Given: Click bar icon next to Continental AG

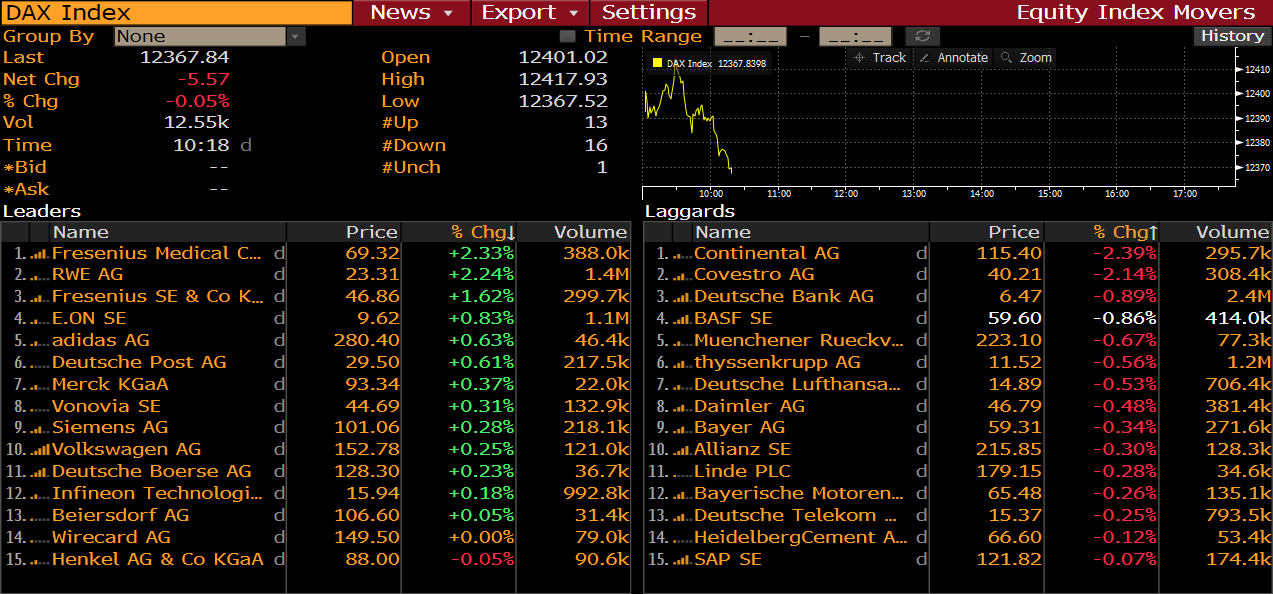Looking at the screenshot, I should tap(682, 254).
